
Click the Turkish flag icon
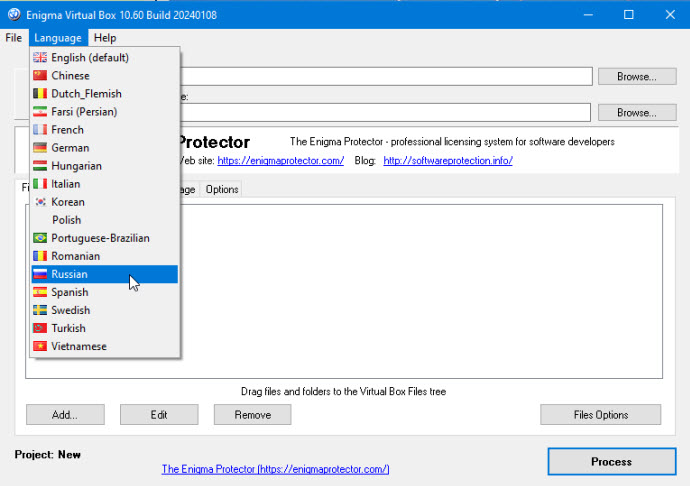click(40, 328)
